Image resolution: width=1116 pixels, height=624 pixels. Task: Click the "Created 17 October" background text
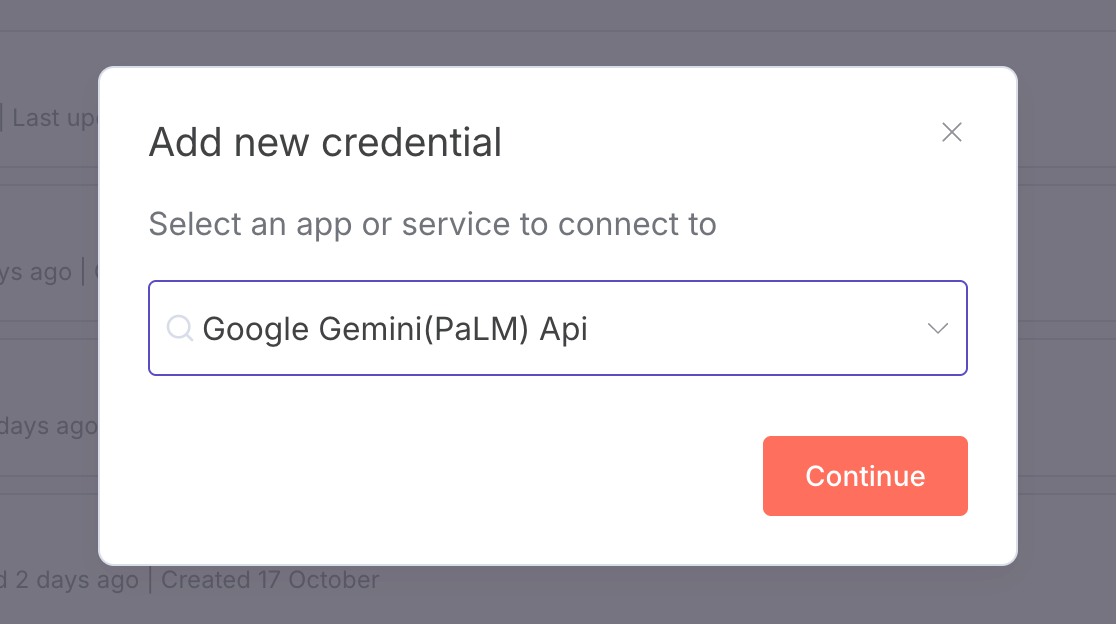[x=270, y=579]
